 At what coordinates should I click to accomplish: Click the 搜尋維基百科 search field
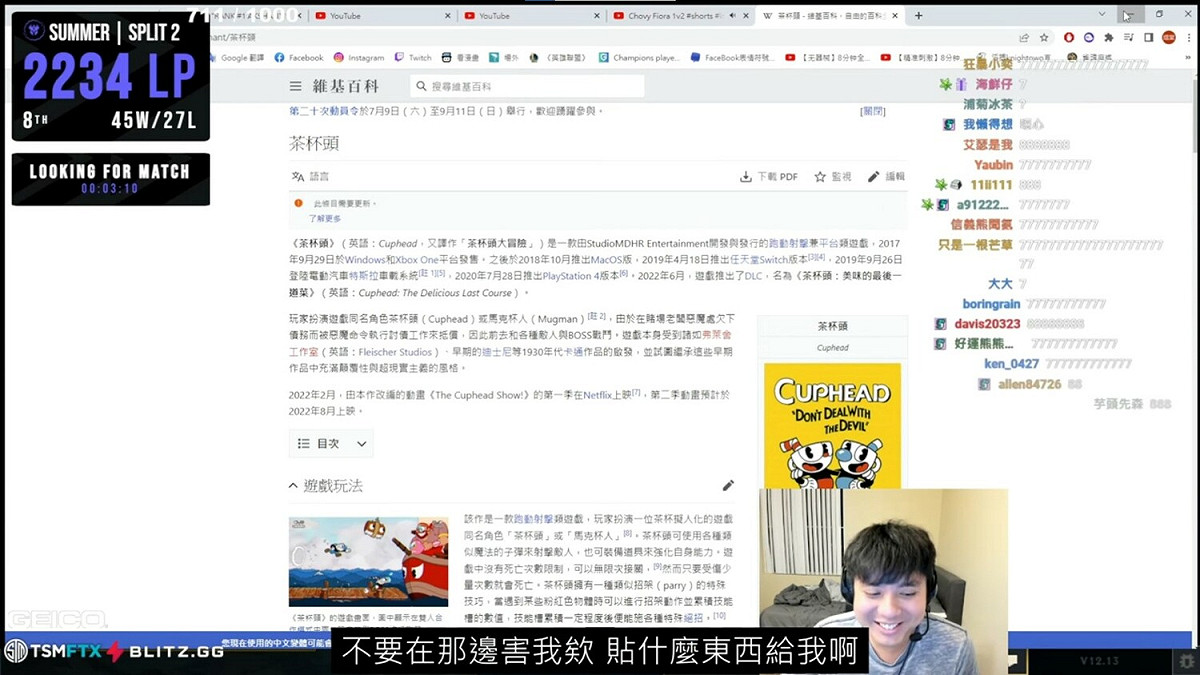527,87
